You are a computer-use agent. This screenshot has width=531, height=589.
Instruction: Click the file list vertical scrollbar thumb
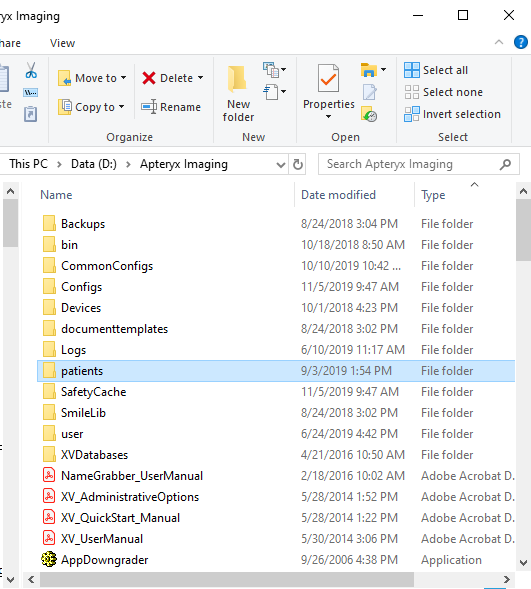(523, 230)
